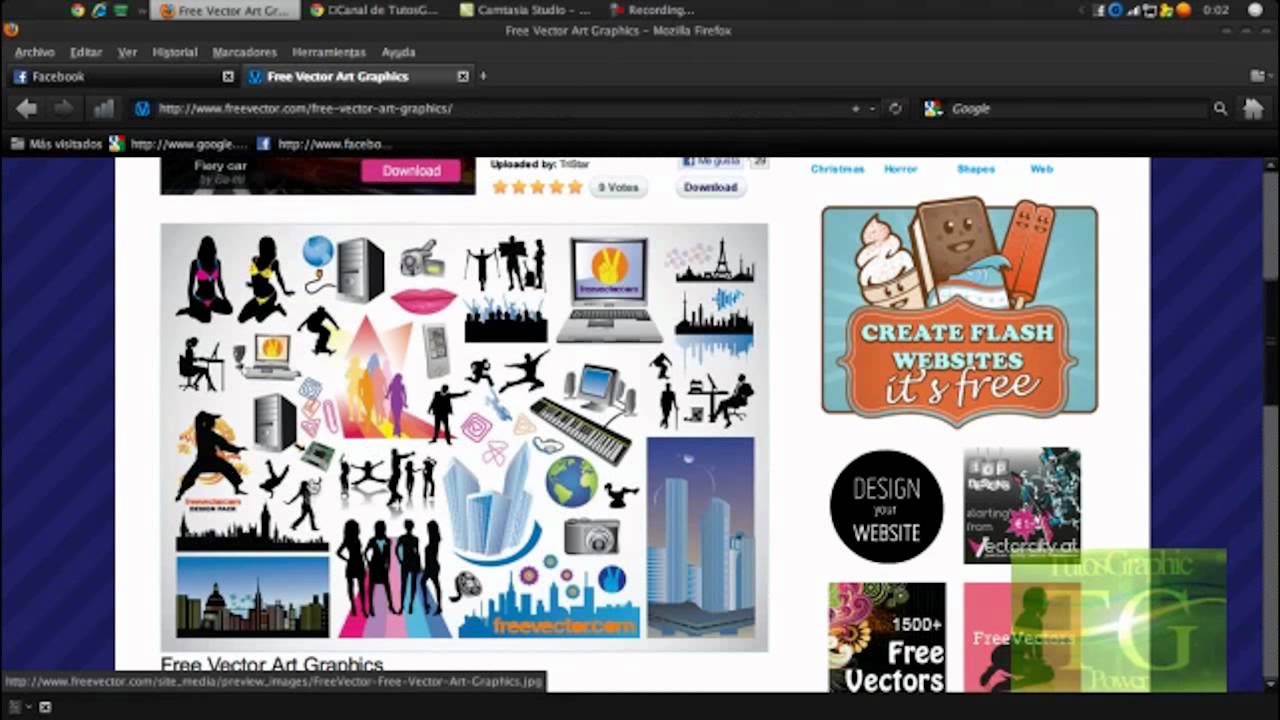The height and width of the screenshot is (720, 1280).
Task: Click the Facebook tray icon in system tray
Action: click(x=1099, y=10)
